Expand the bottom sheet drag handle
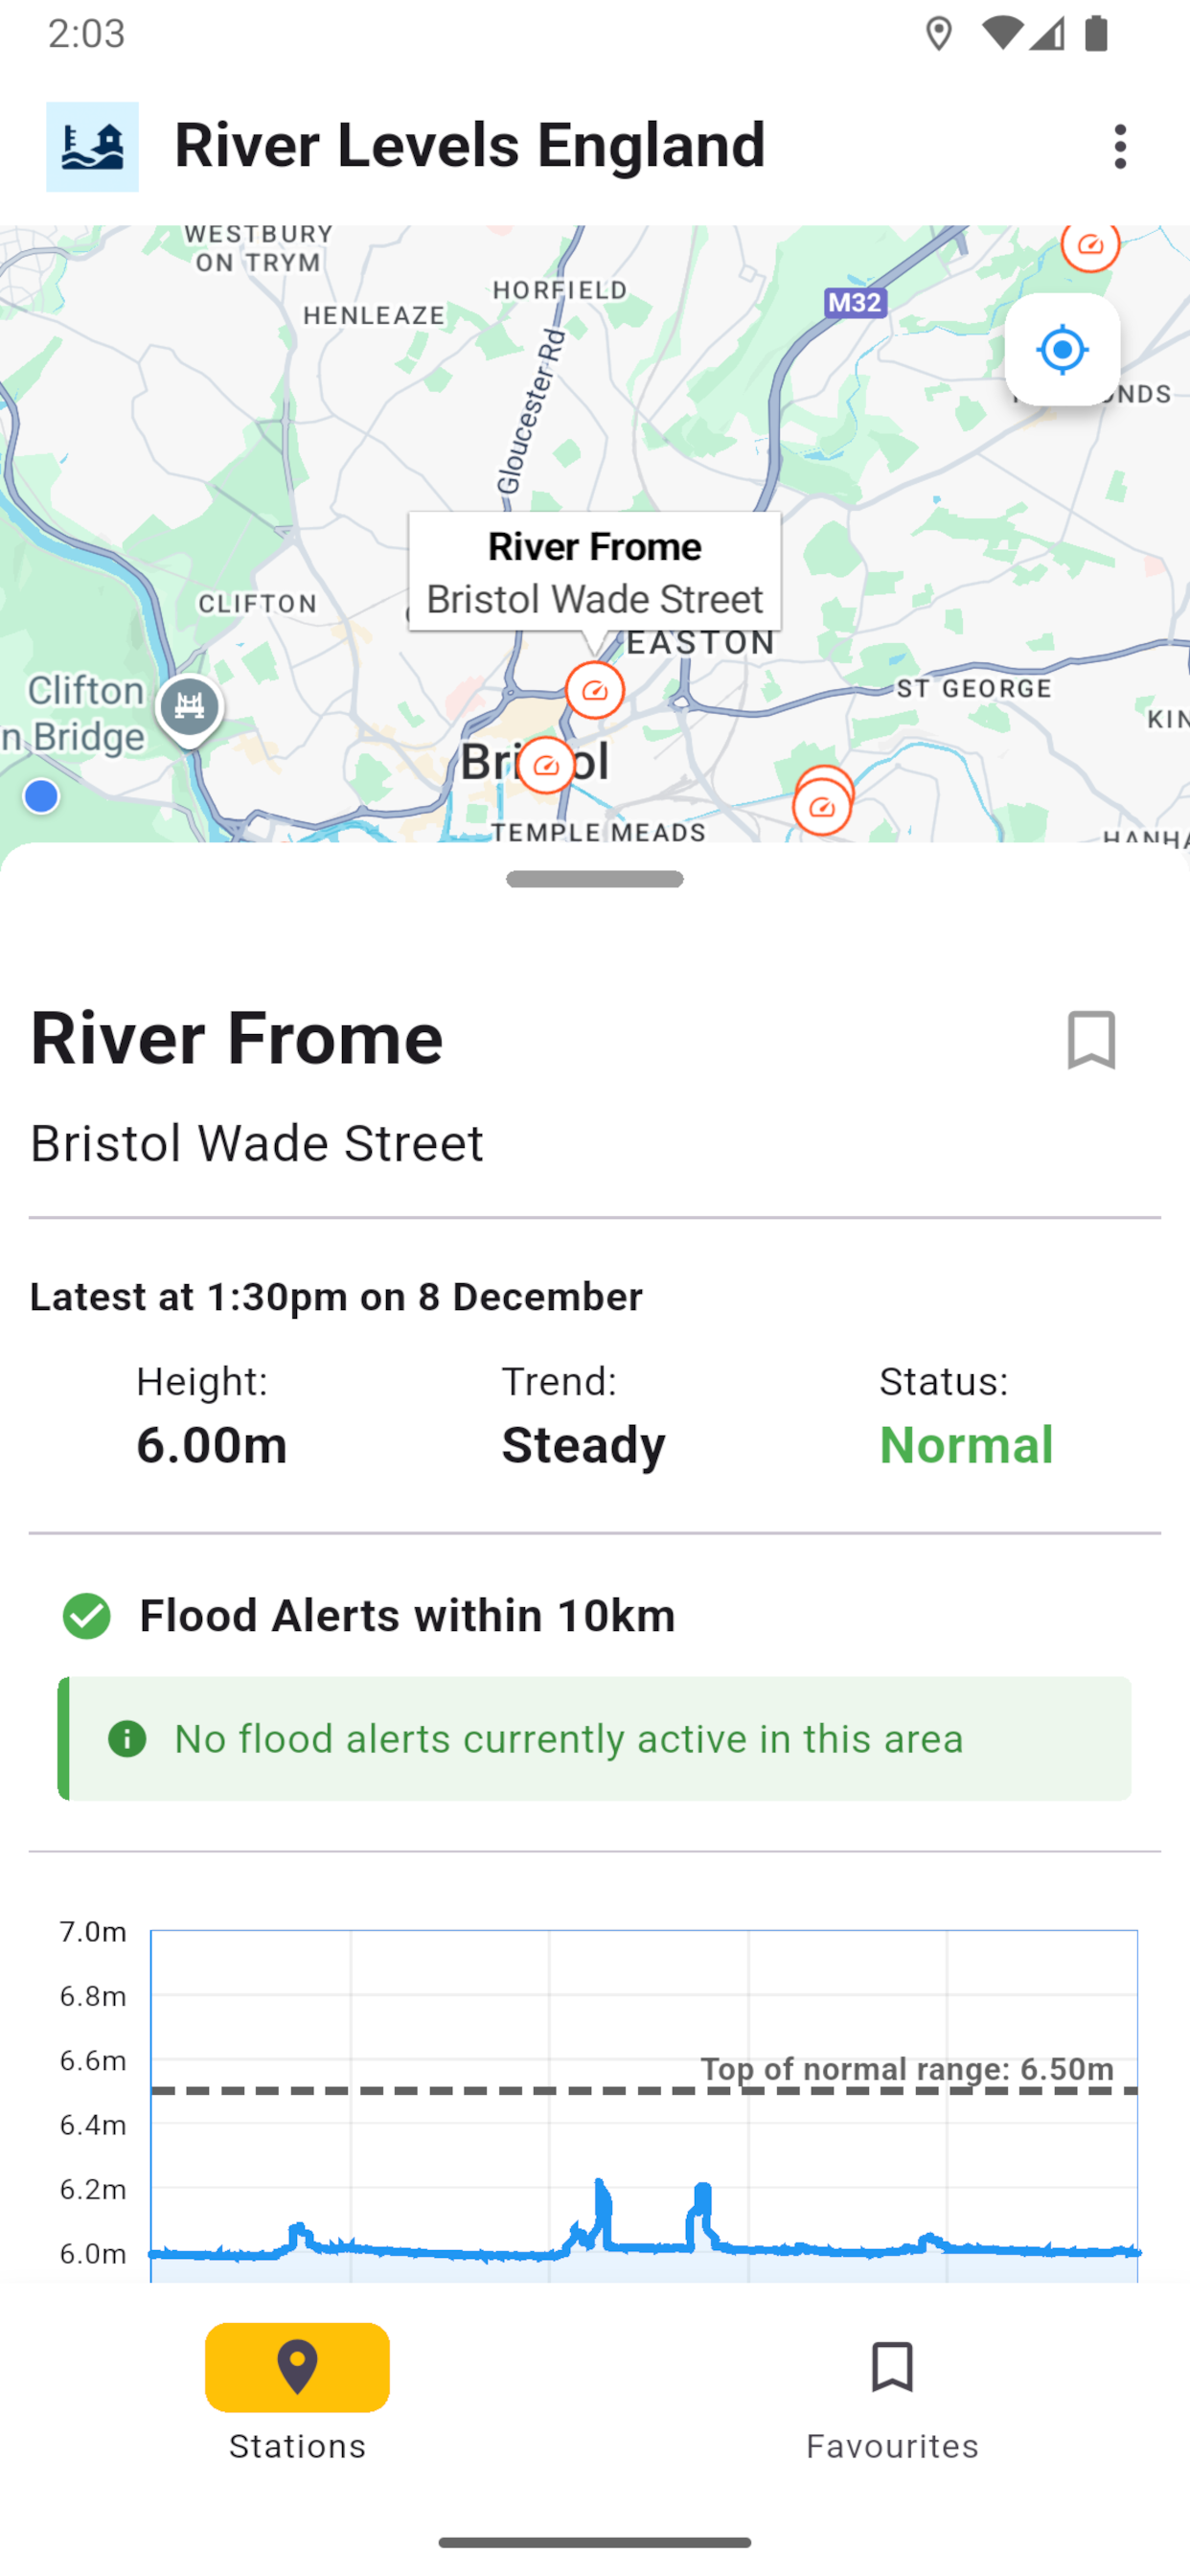This screenshot has height=2576, width=1190. [x=595, y=879]
